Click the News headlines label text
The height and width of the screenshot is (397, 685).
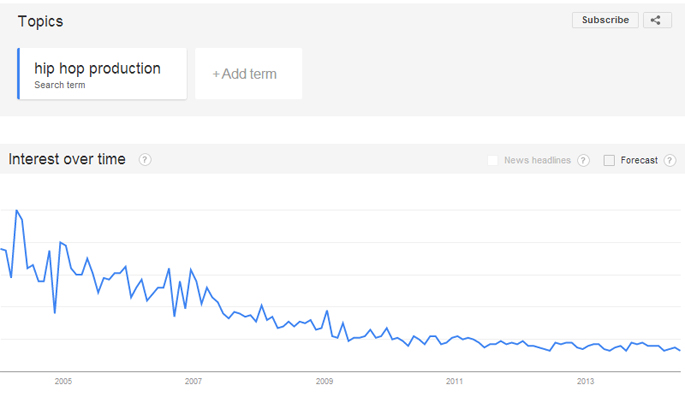[537, 160]
